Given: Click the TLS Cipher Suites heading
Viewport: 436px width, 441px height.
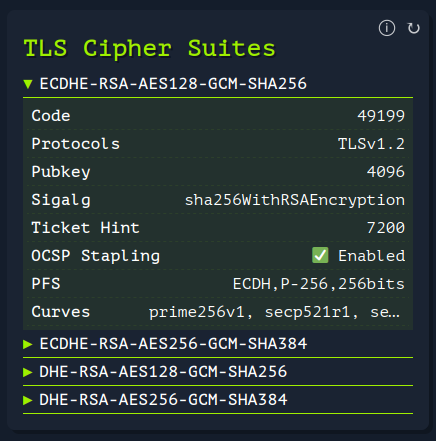Looking at the screenshot, I should click(x=149, y=48).
